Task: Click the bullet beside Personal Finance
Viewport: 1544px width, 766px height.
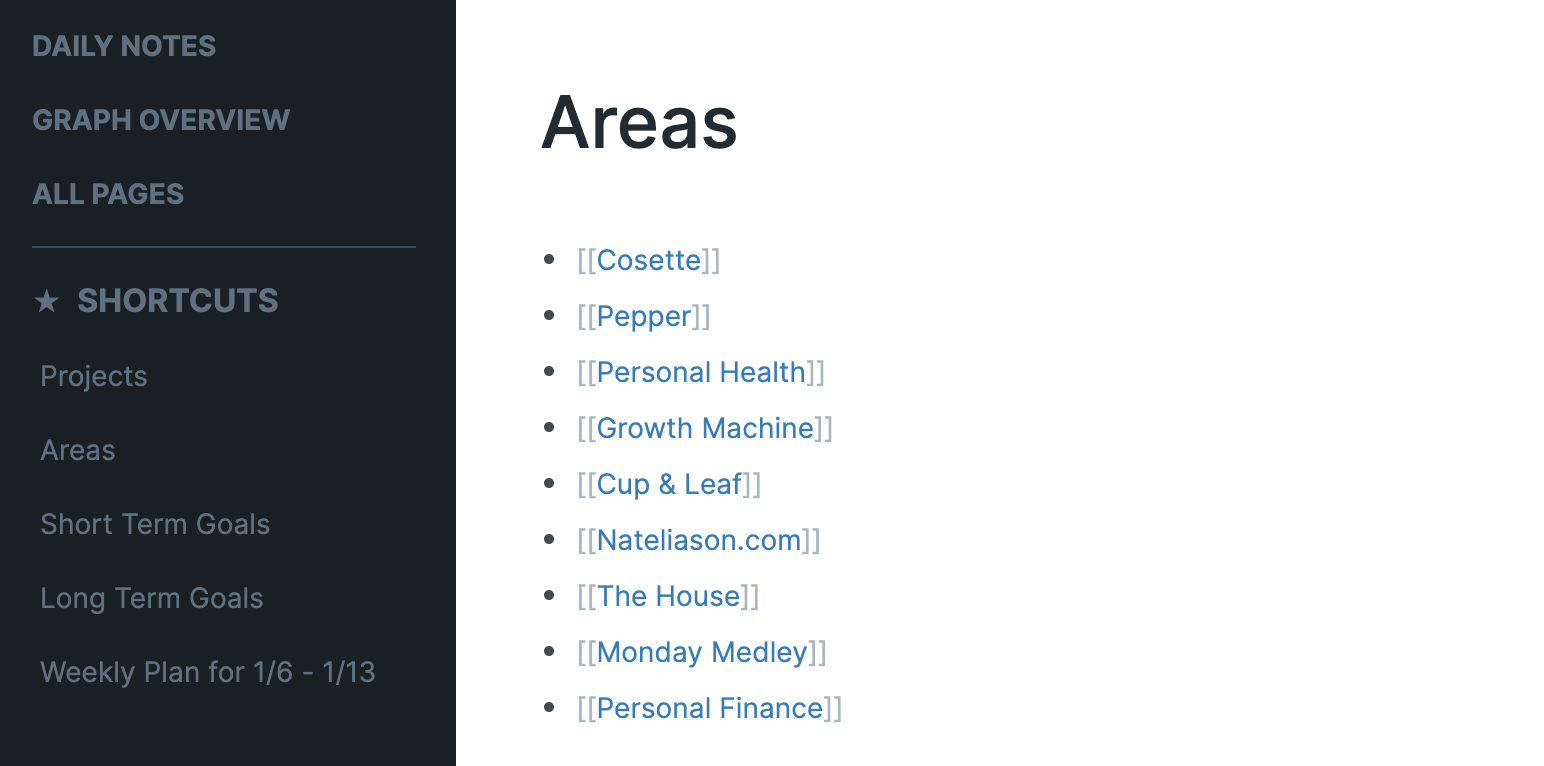Action: pyautogui.click(x=548, y=708)
